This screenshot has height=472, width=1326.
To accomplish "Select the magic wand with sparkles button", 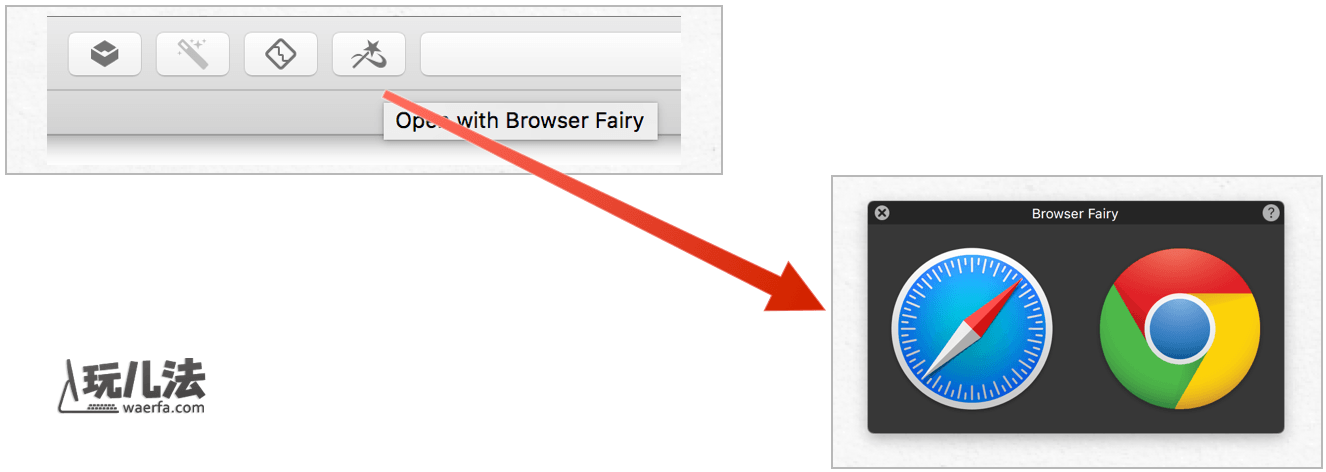I will pos(193,54).
